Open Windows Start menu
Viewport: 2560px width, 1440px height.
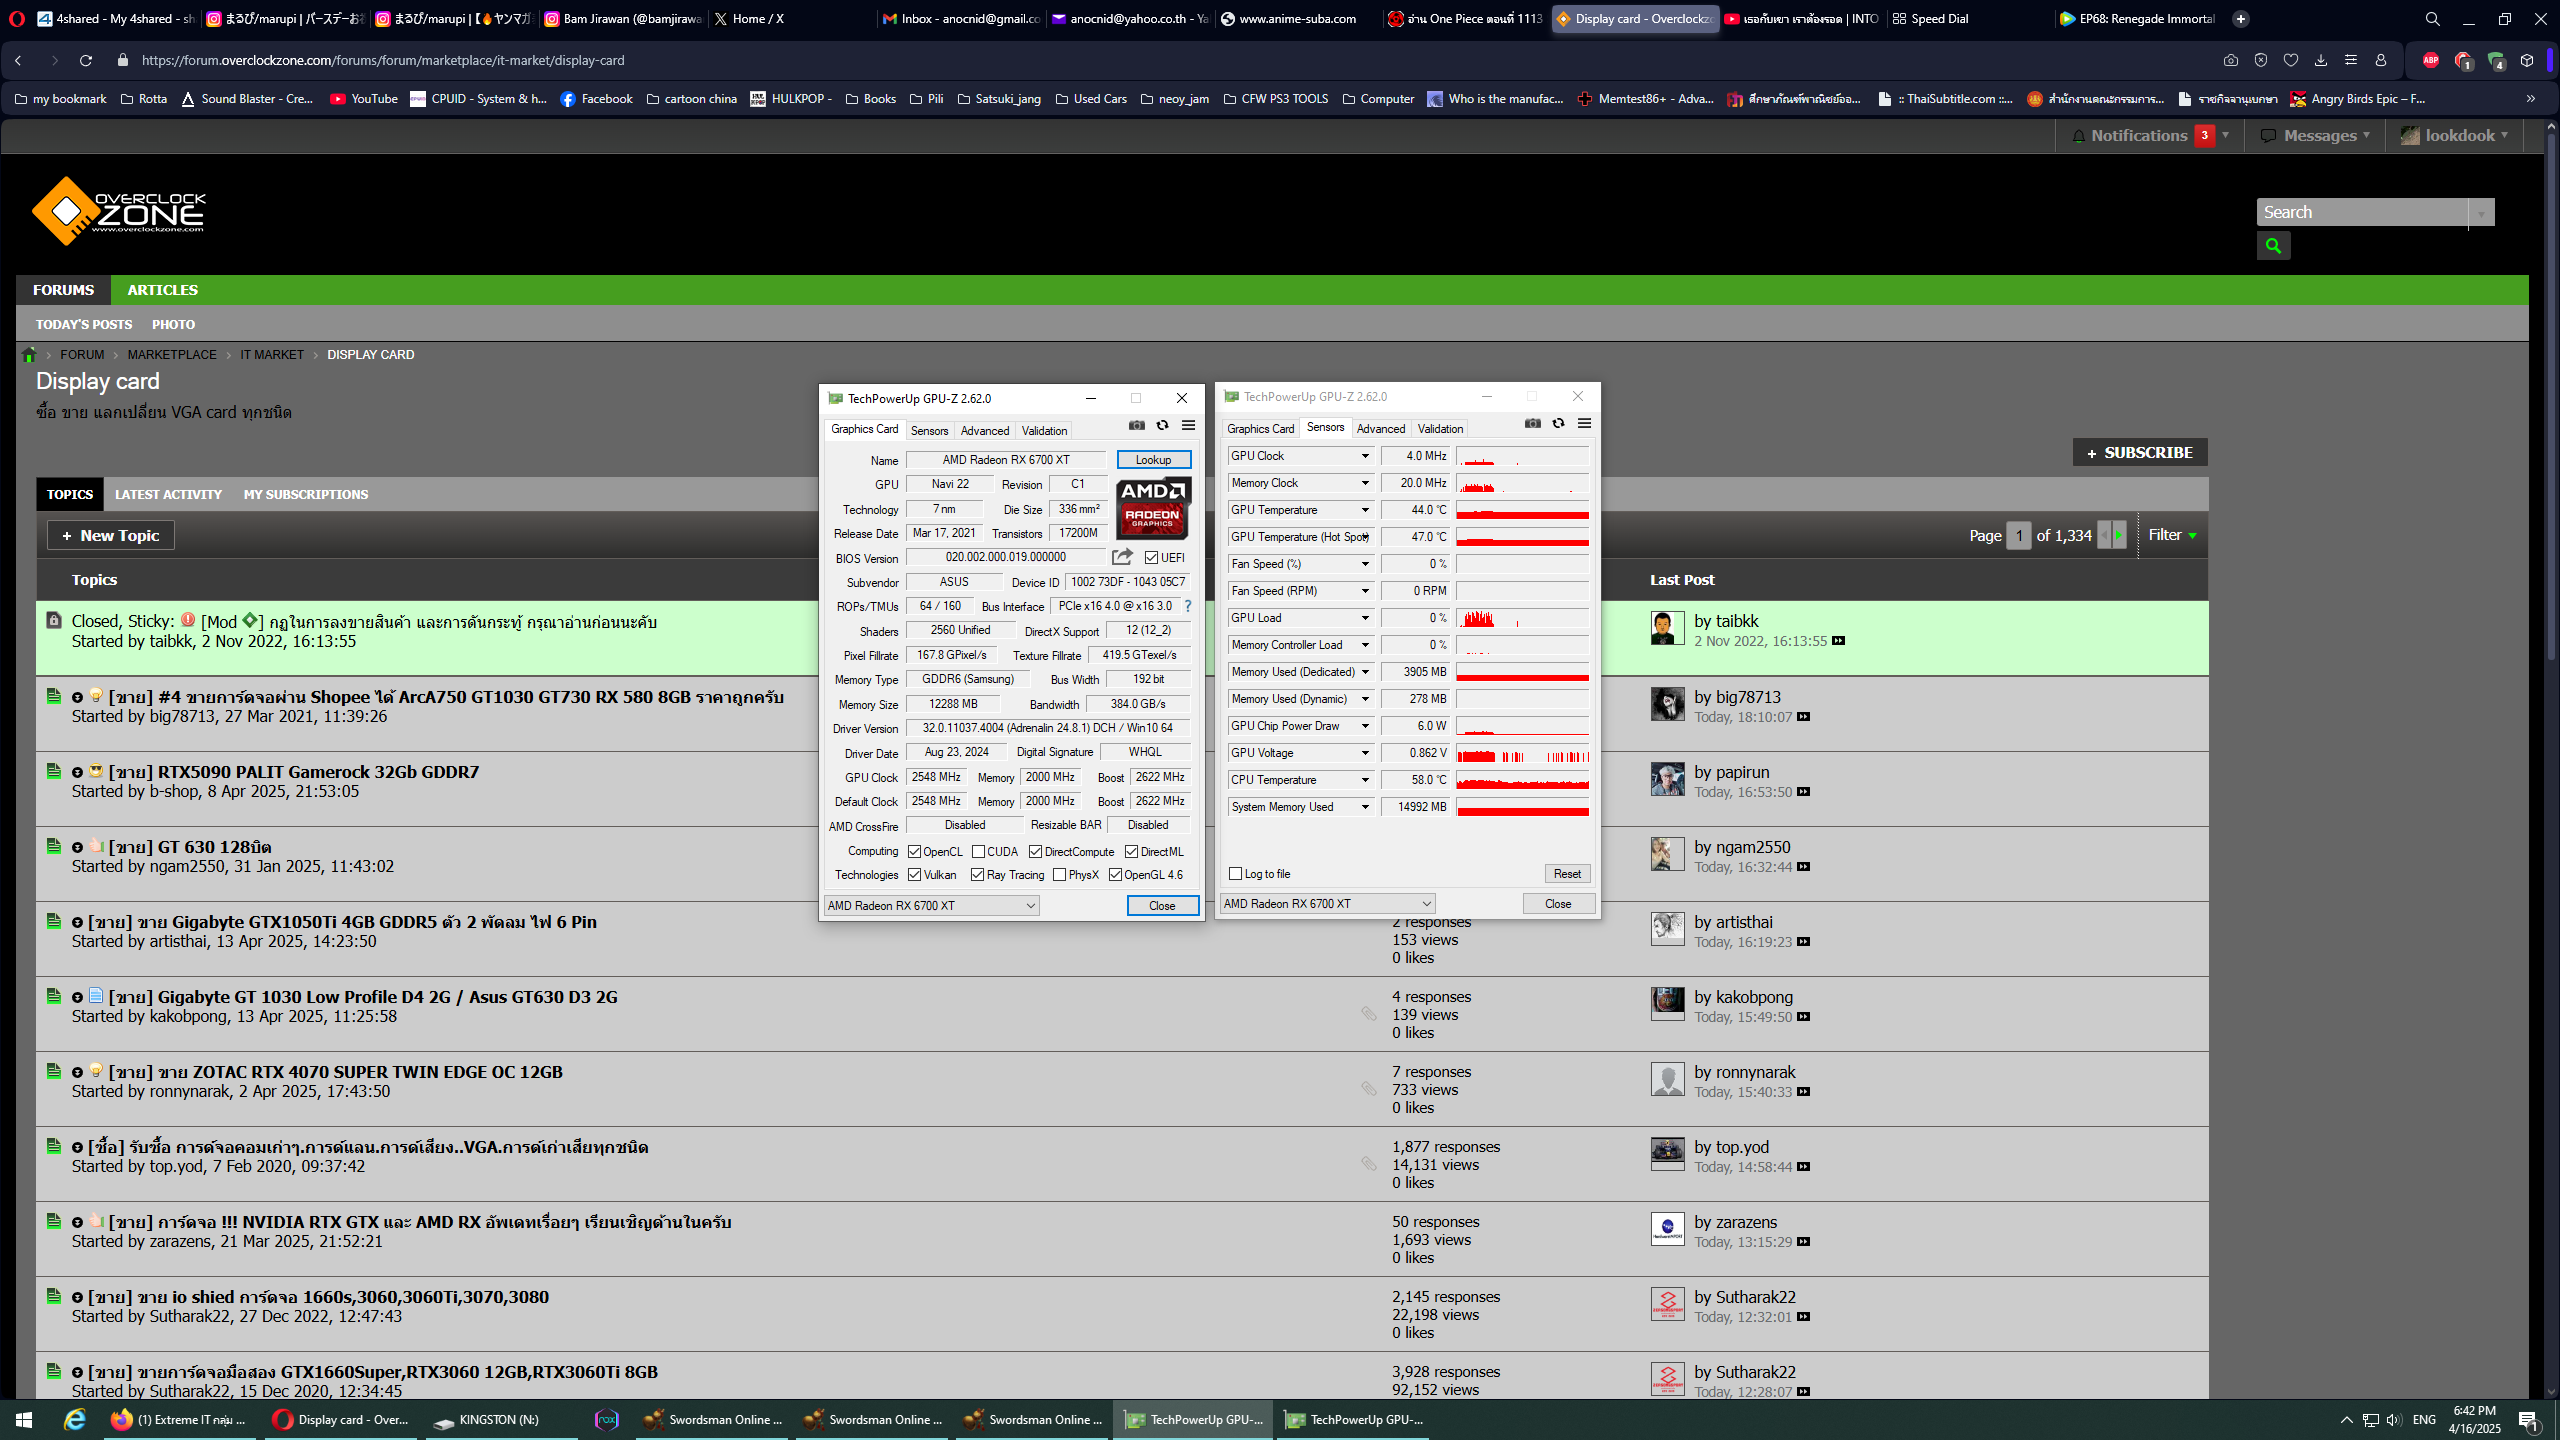[24, 1420]
